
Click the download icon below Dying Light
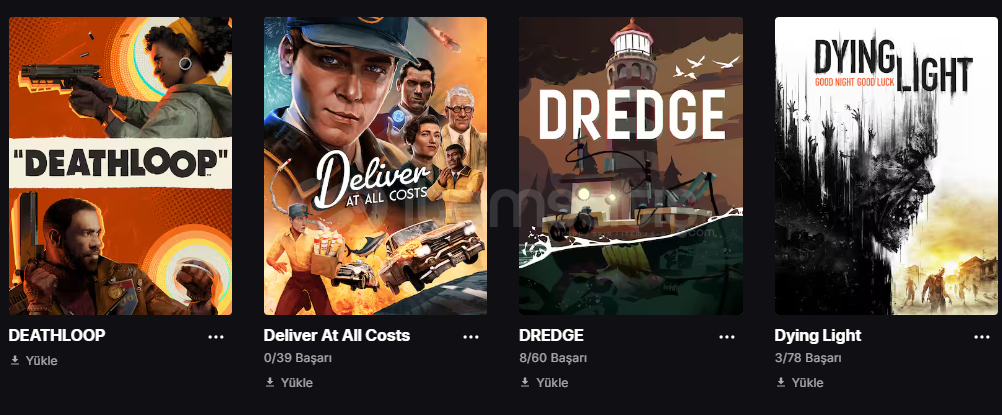pos(780,382)
